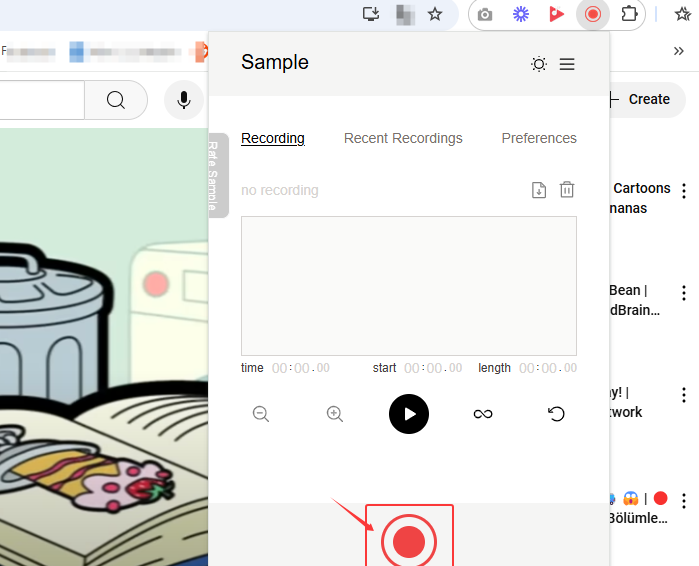Click the 'no recording' label
This screenshot has width=699, height=566.
[x=280, y=190]
